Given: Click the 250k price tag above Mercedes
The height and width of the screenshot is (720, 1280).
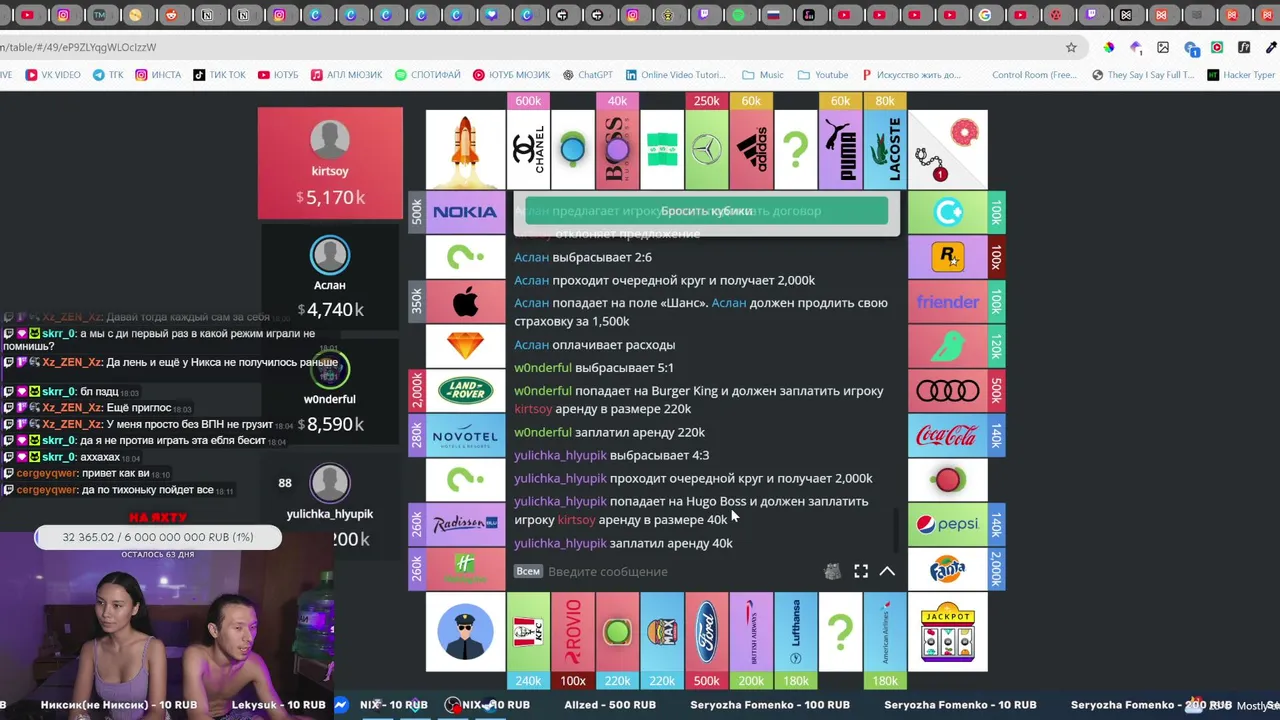Looking at the screenshot, I should [706, 101].
